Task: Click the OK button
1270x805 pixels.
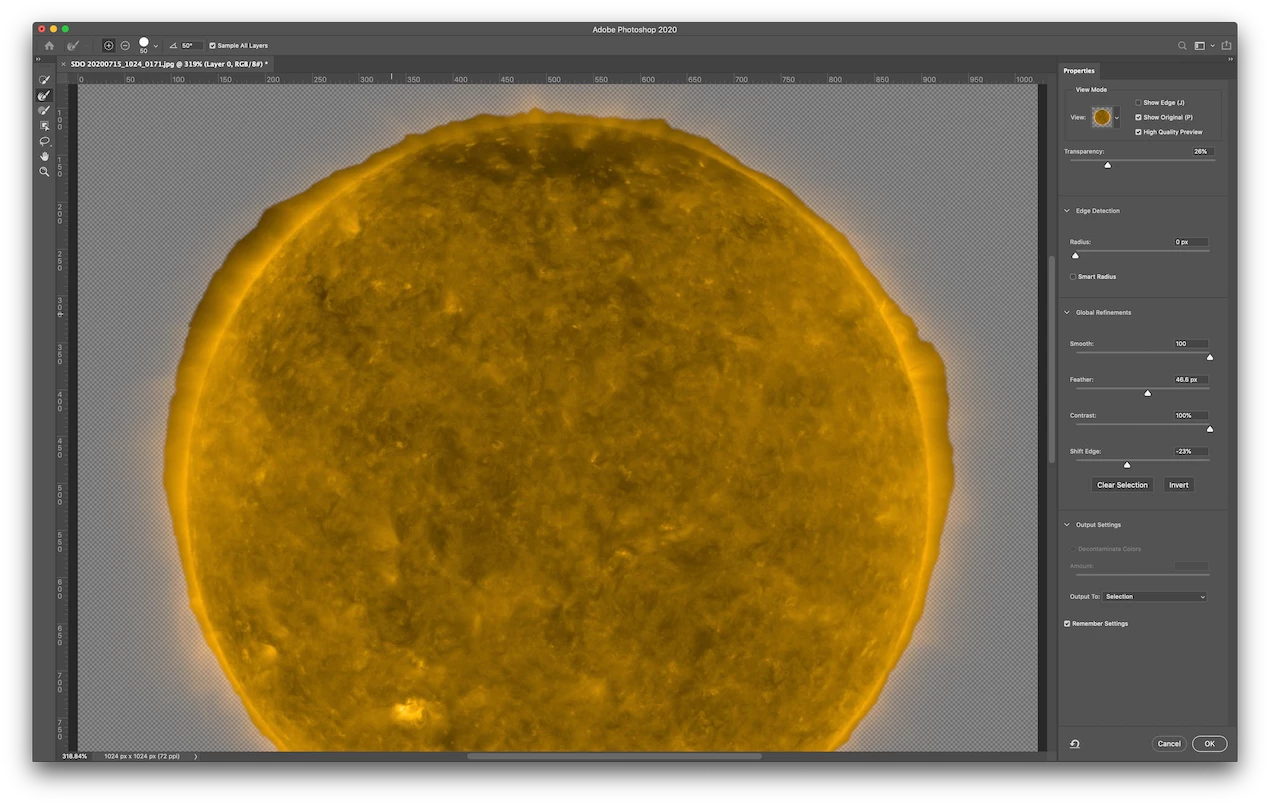Action: (x=1209, y=744)
